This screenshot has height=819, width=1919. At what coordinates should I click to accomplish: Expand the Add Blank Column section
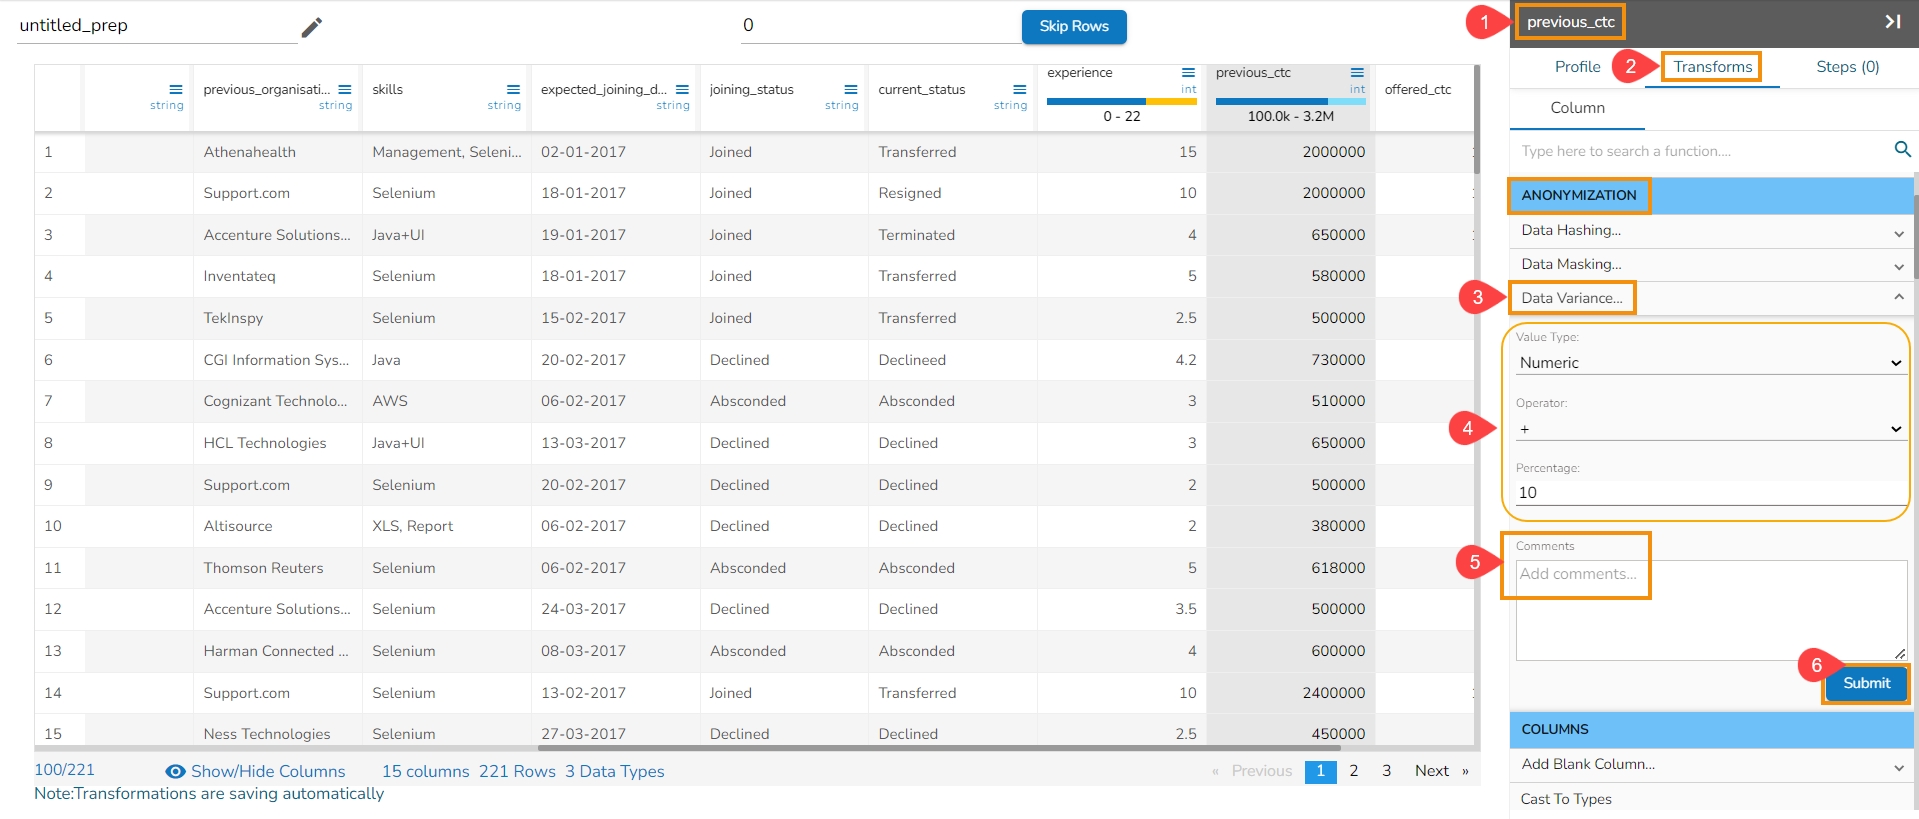click(x=1710, y=765)
